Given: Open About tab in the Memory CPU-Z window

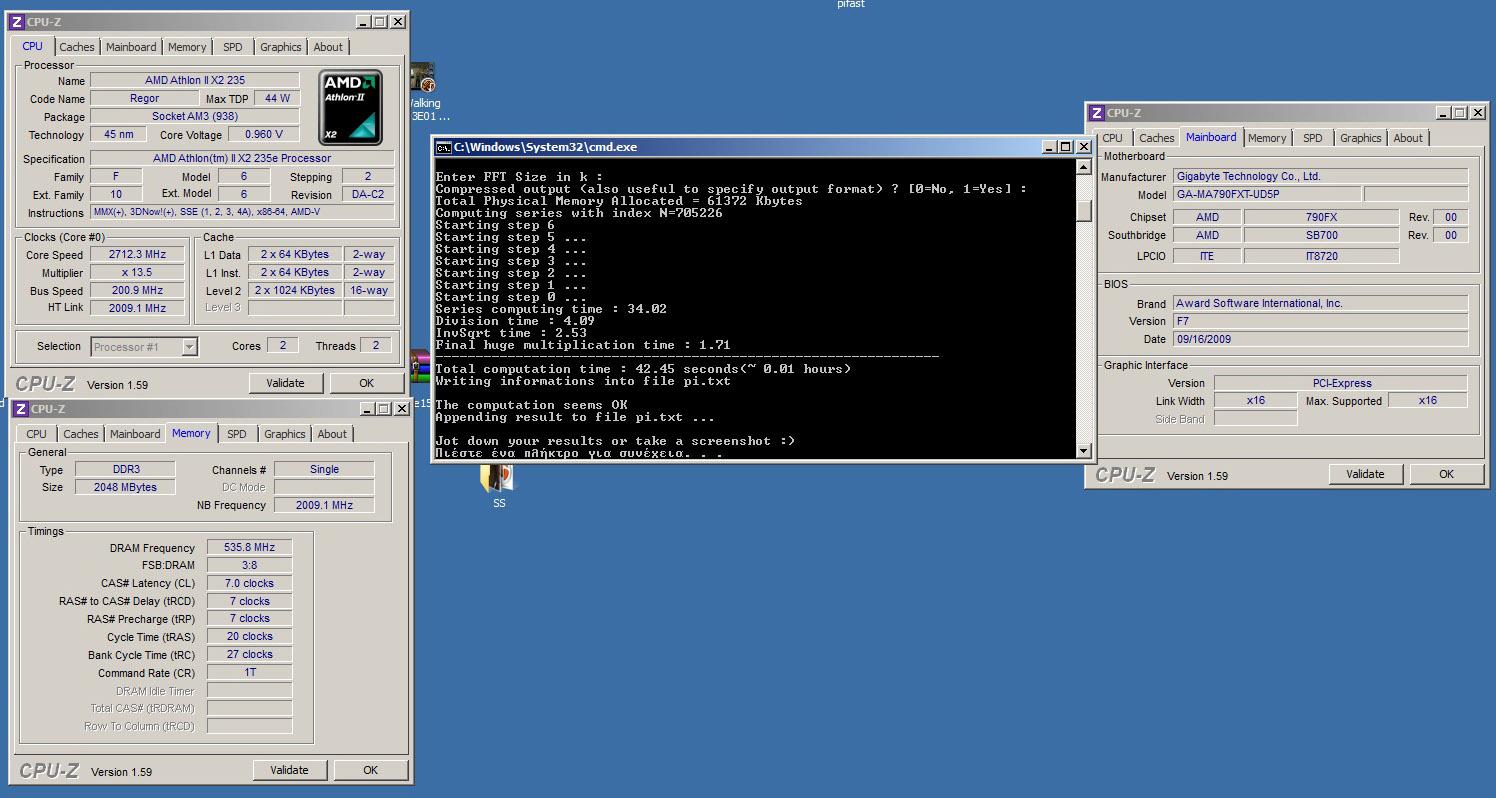Looking at the screenshot, I should point(332,434).
